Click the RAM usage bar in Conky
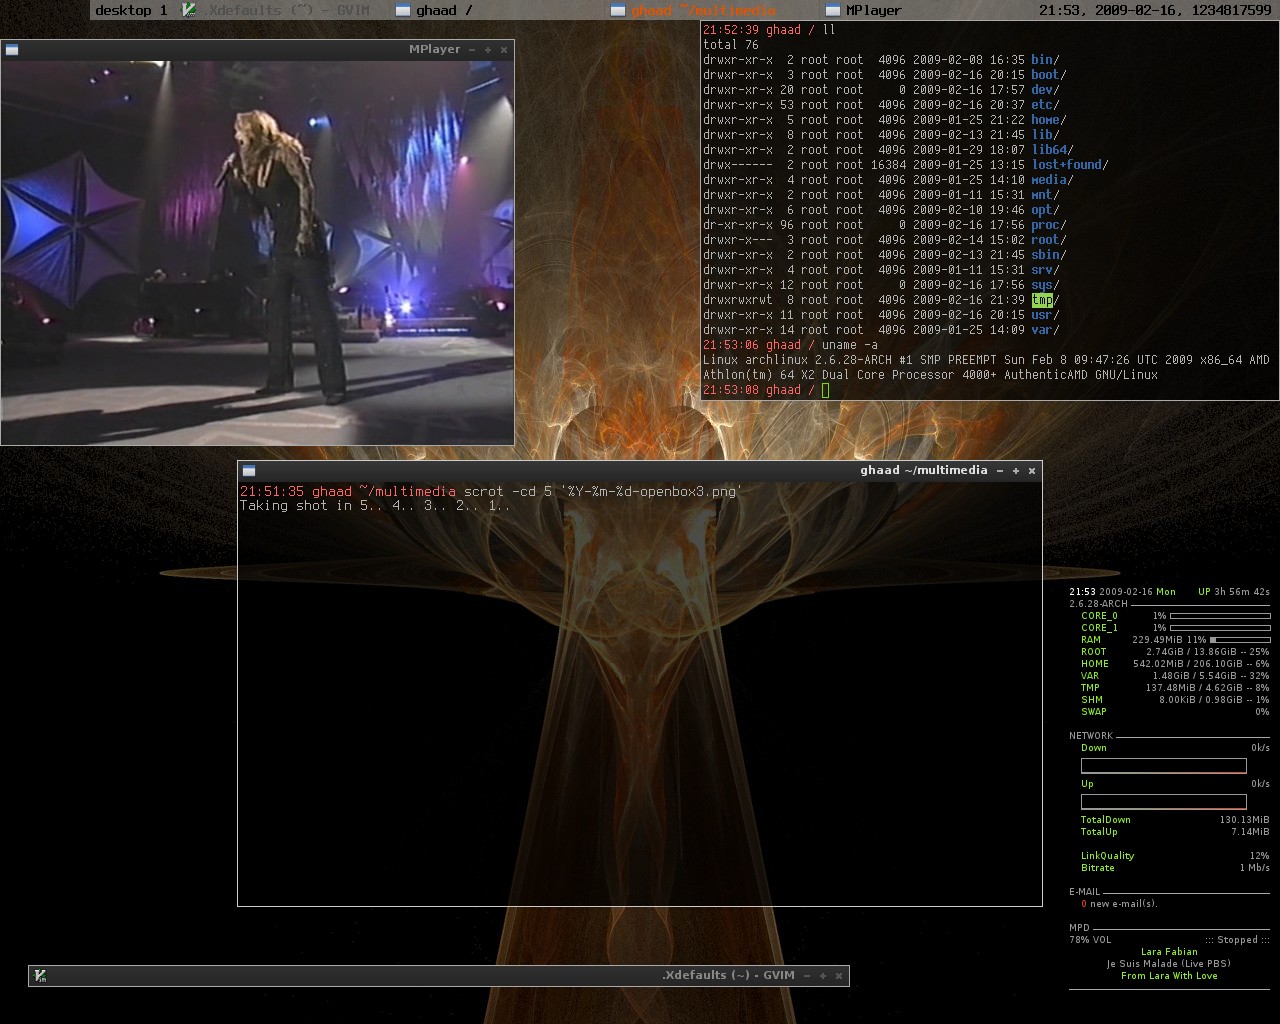Viewport: 1280px width, 1024px height. 1240,640
